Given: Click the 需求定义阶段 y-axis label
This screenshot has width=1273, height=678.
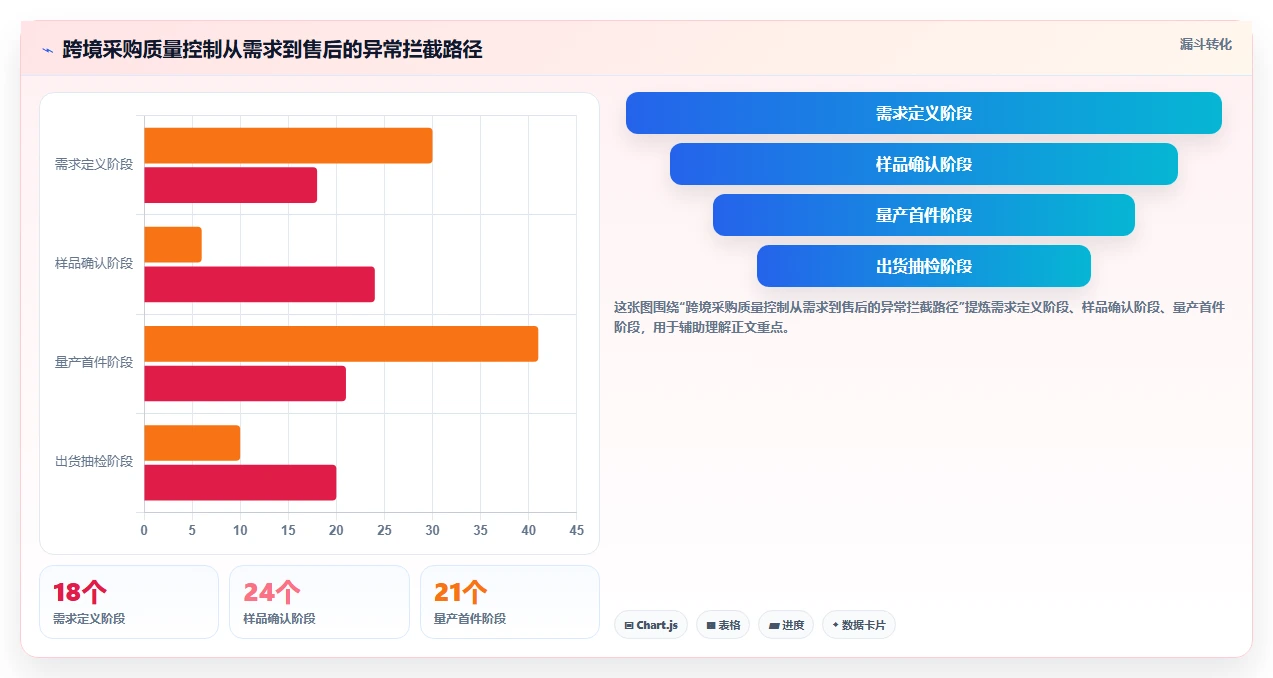Looking at the screenshot, I should (x=94, y=164).
